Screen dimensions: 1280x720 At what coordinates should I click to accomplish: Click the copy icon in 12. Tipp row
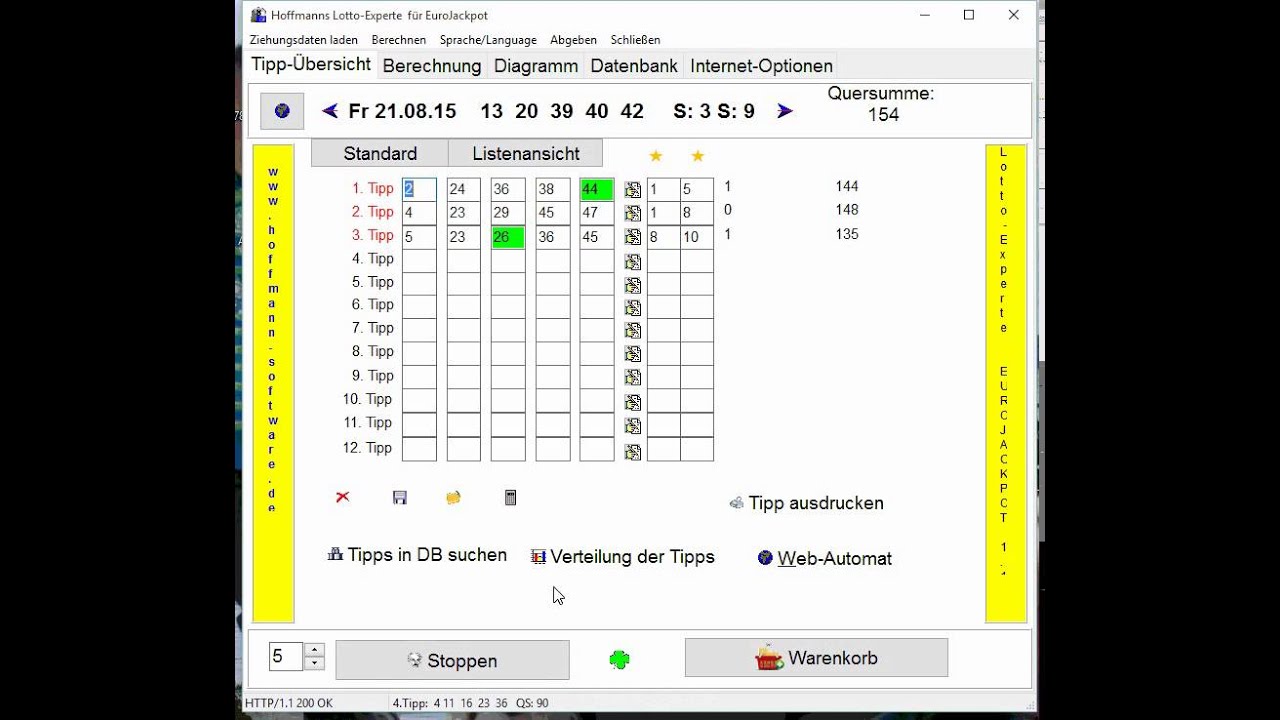click(x=632, y=452)
